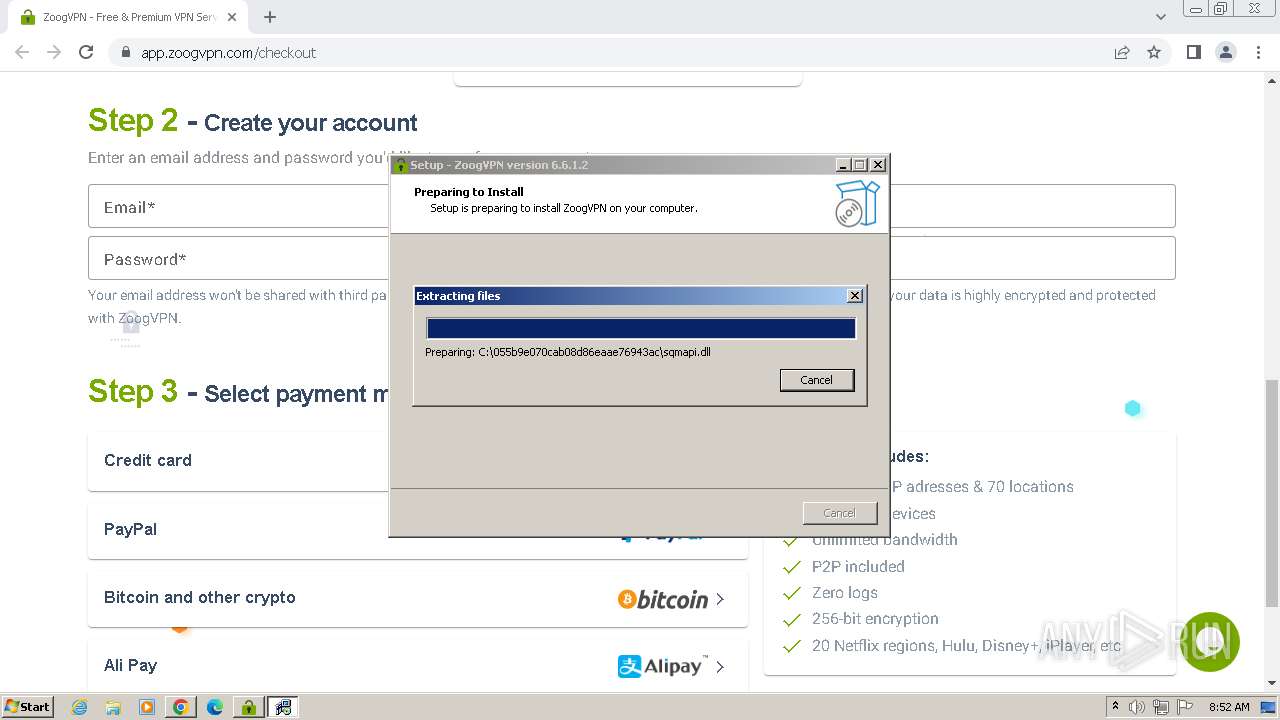
Task: Click the 'Unlimited bandwidth' feature line
Action: point(885,540)
